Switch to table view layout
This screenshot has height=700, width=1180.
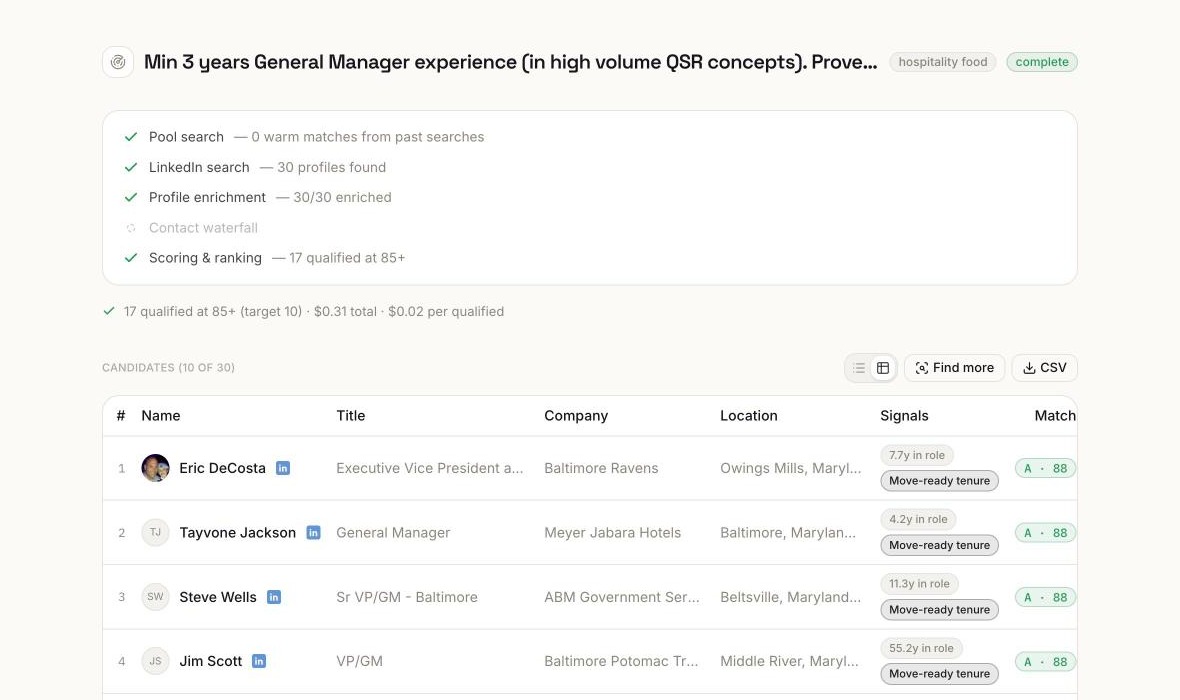(x=883, y=368)
